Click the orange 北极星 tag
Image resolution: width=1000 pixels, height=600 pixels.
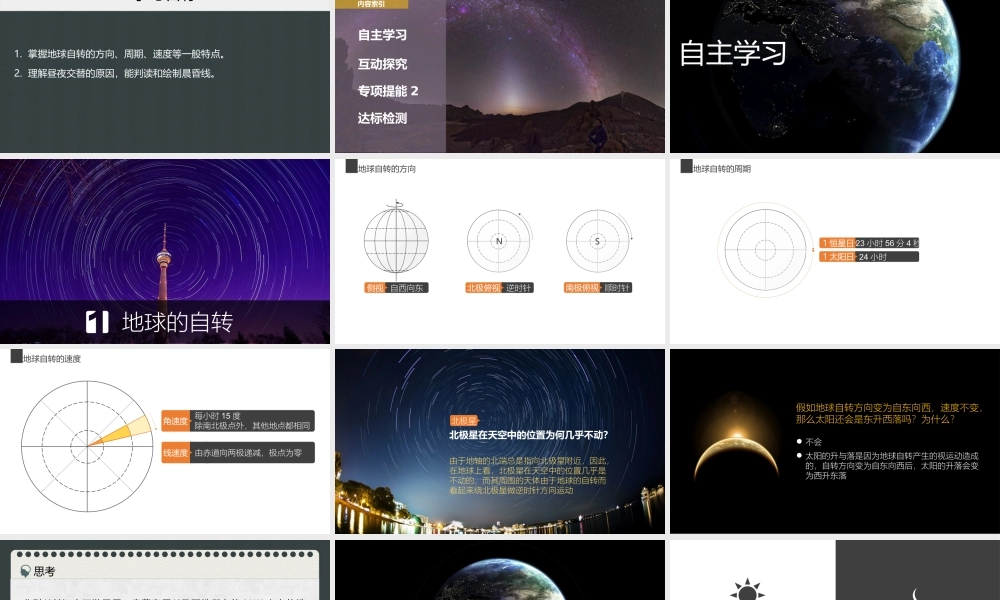tap(464, 421)
